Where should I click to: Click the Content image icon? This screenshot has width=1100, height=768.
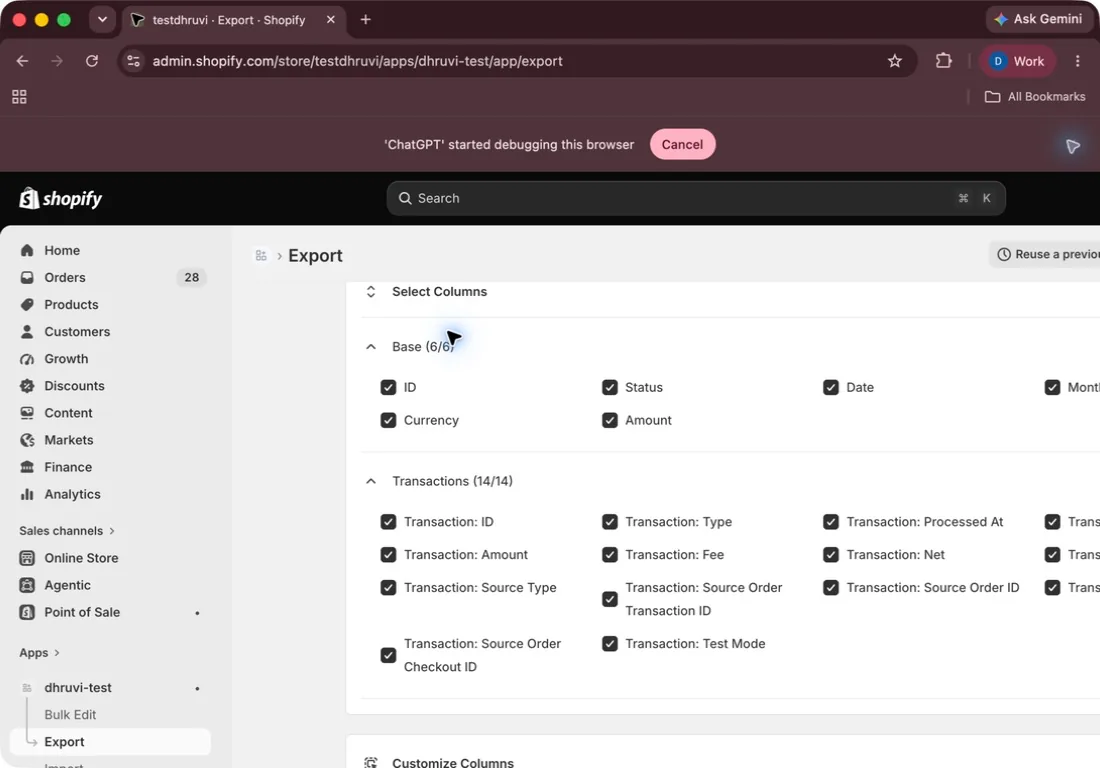pyautogui.click(x=27, y=413)
